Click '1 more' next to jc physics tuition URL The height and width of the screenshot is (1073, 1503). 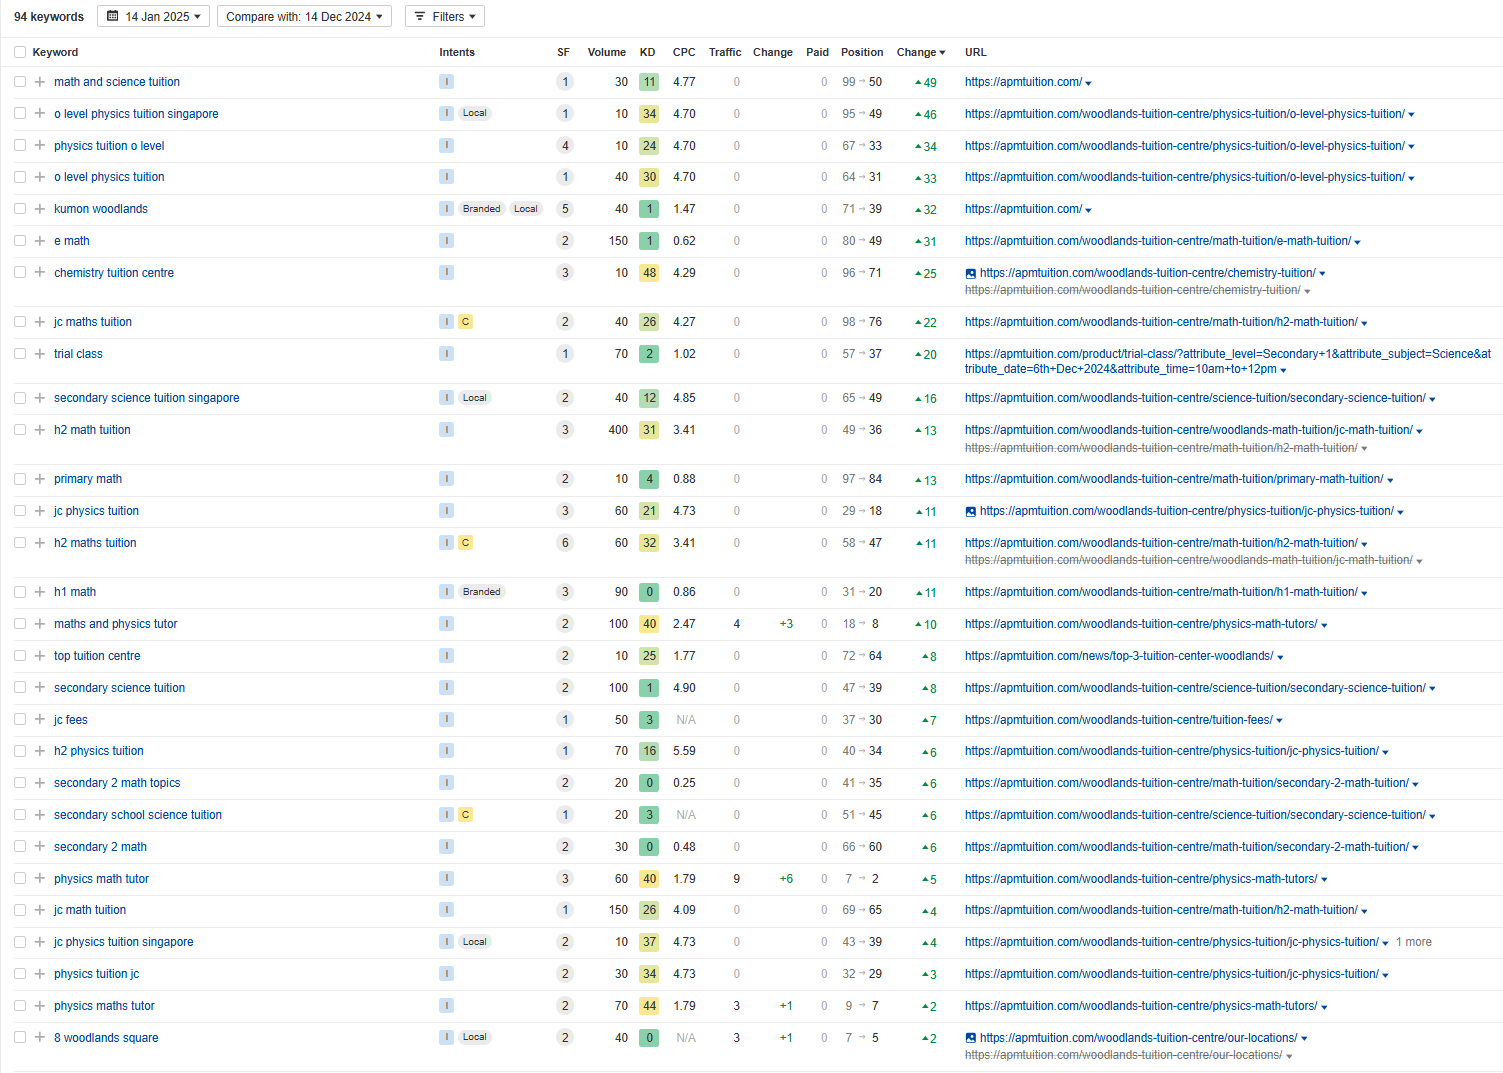pos(1413,942)
